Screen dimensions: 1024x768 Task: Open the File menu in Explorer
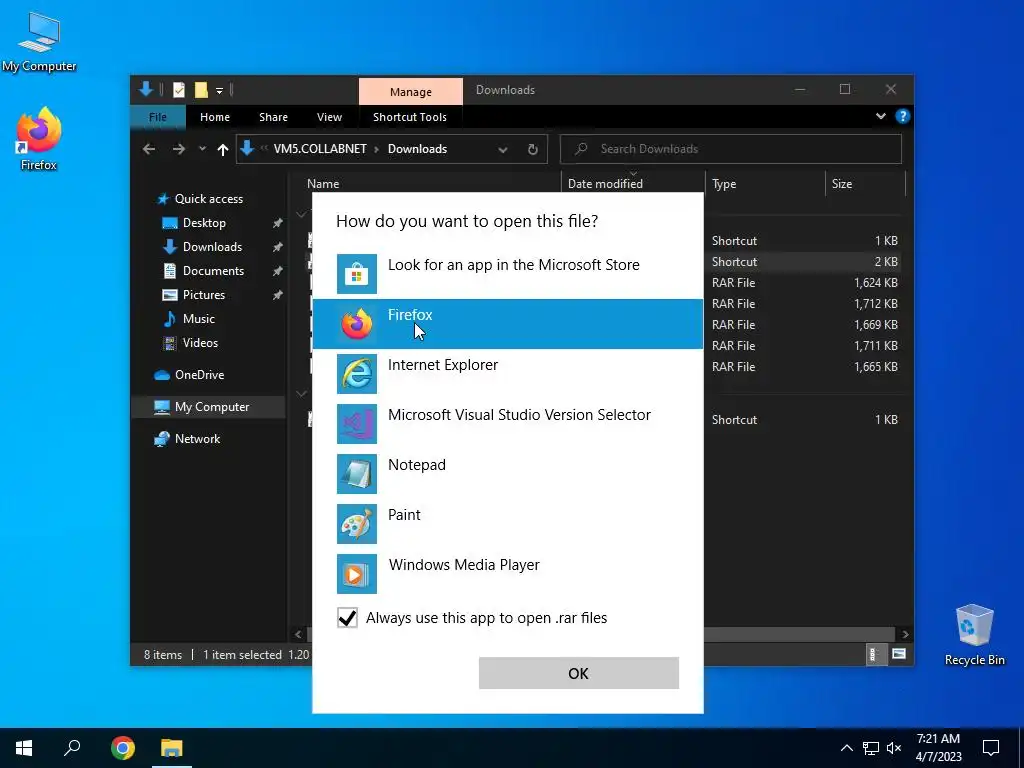pos(158,117)
